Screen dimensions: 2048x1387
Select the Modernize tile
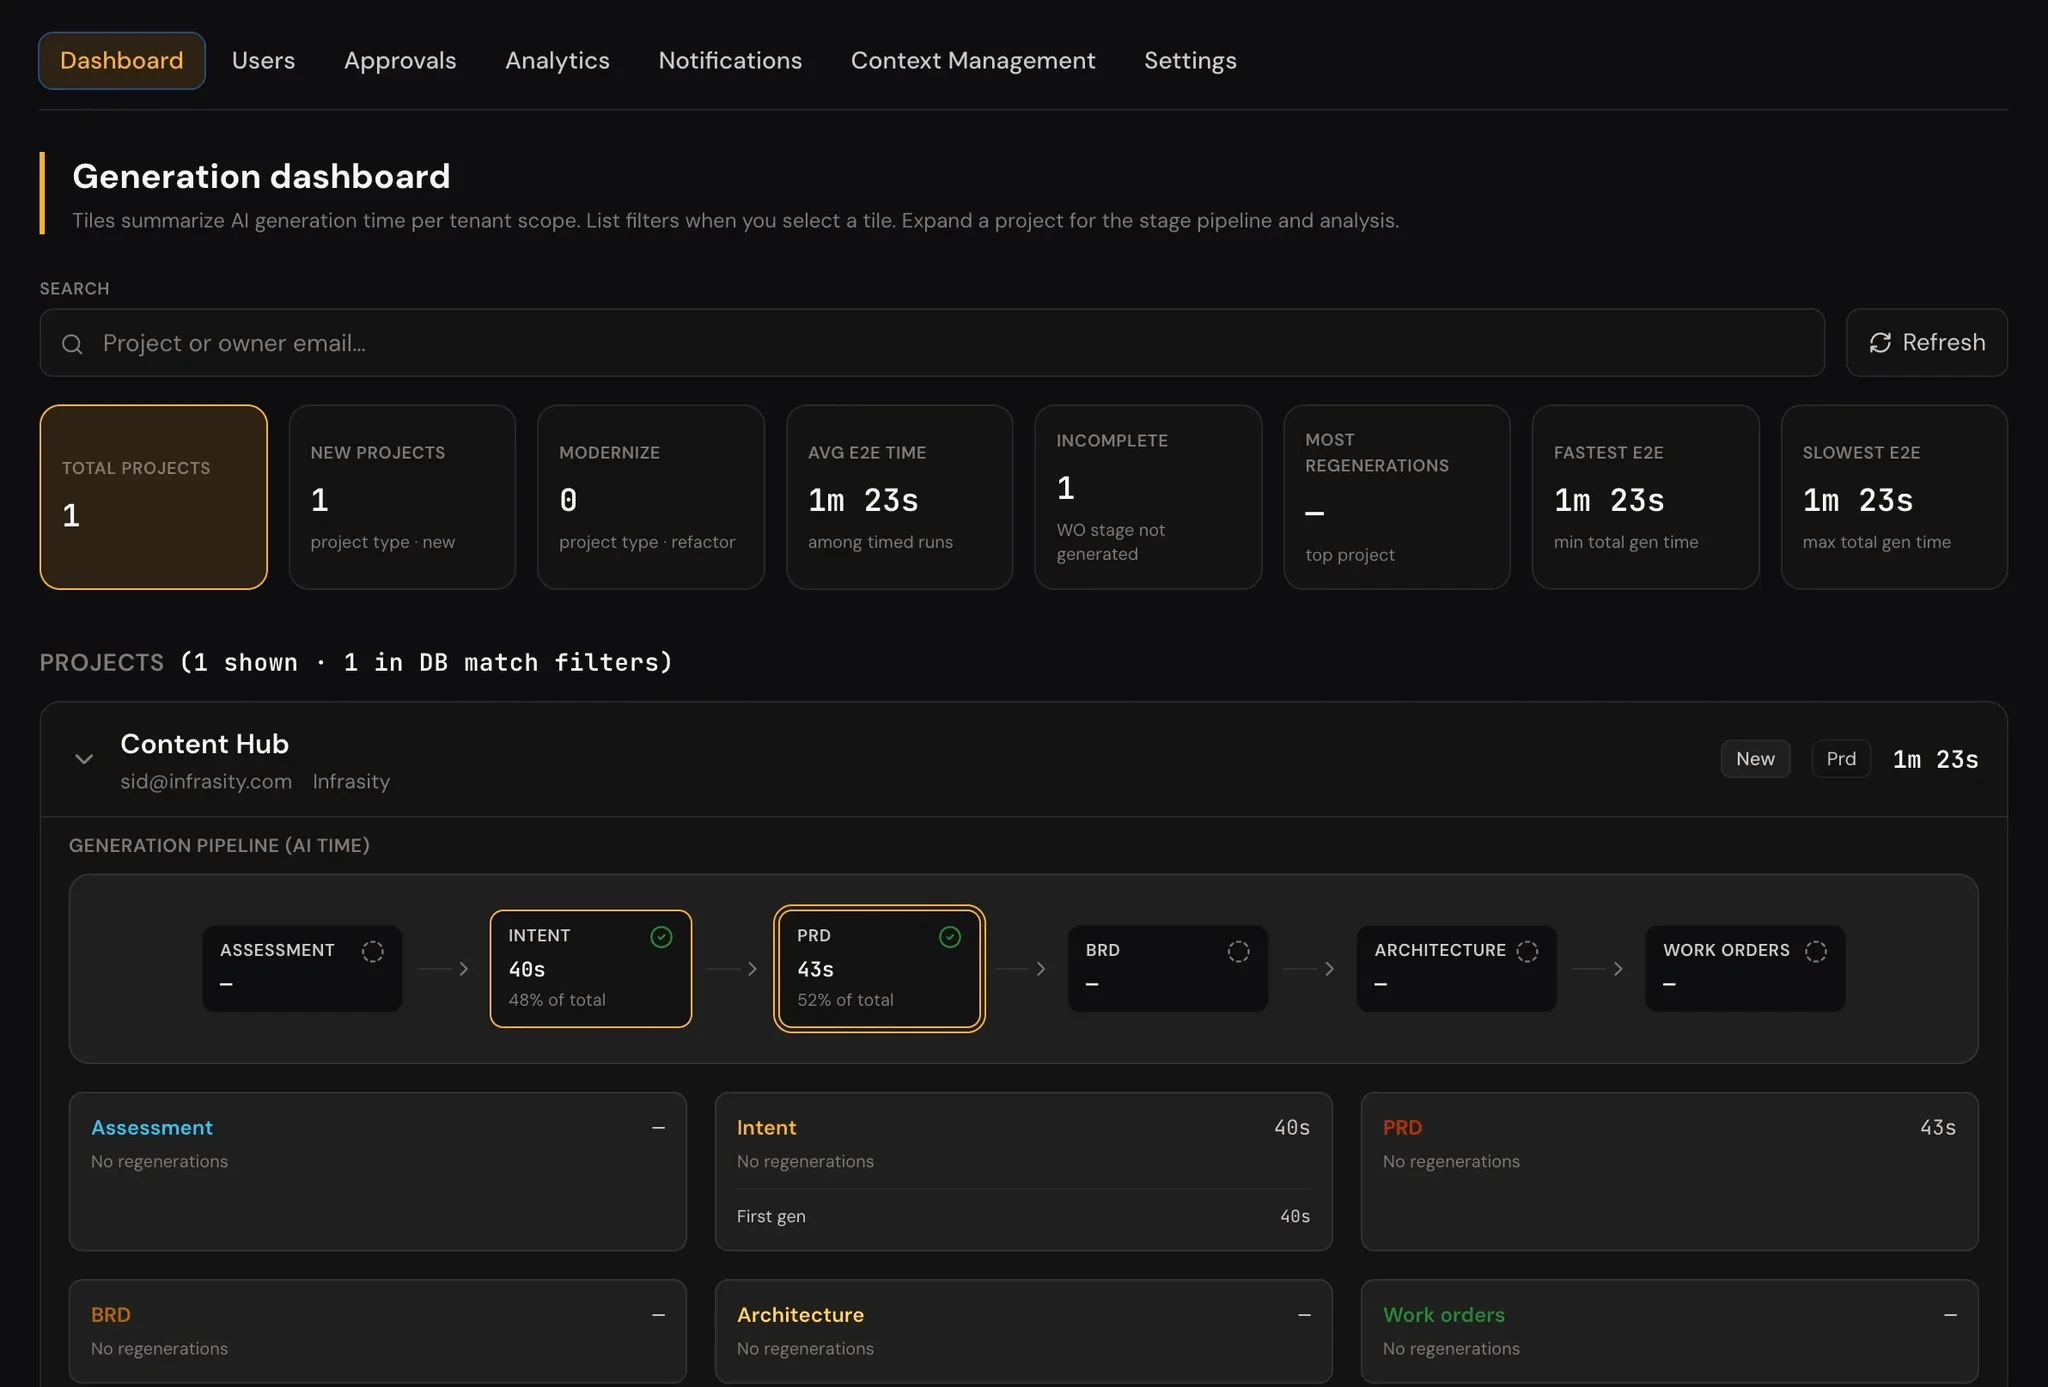[651, 497]
